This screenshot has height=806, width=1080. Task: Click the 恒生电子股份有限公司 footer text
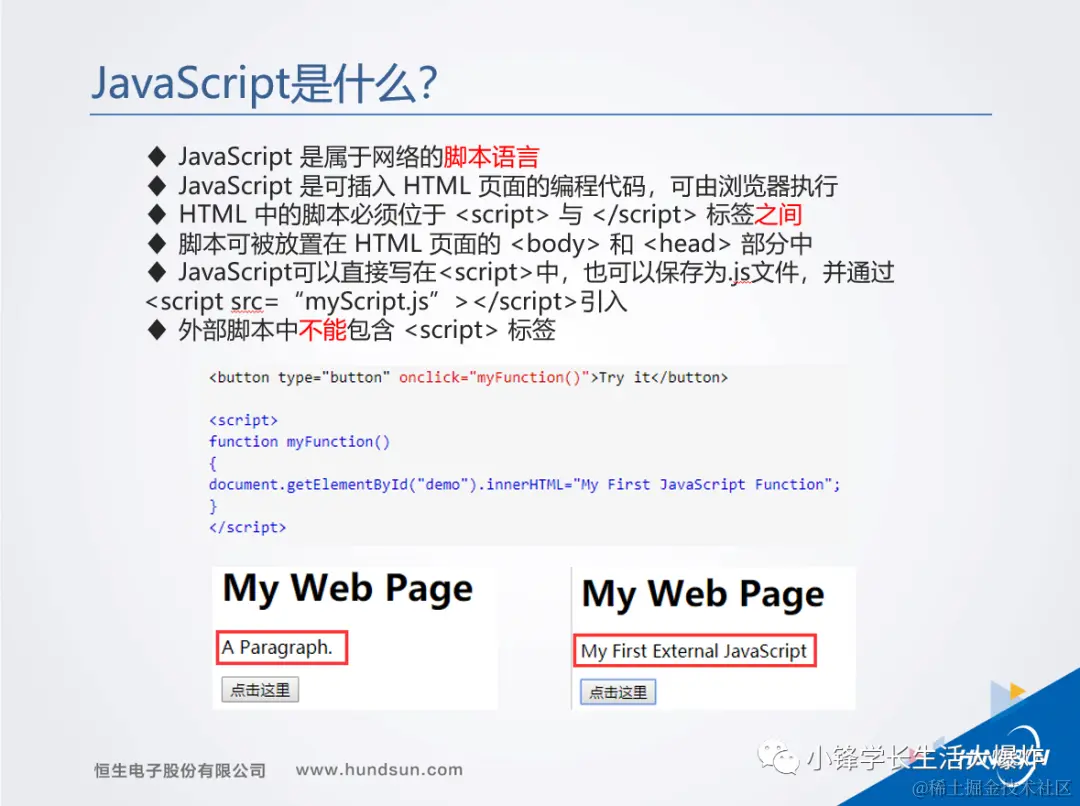[180, 770]
